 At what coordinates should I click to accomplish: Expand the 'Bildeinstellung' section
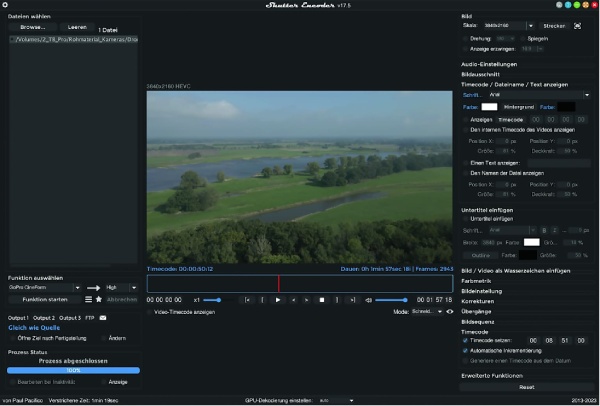pos(481,291)
